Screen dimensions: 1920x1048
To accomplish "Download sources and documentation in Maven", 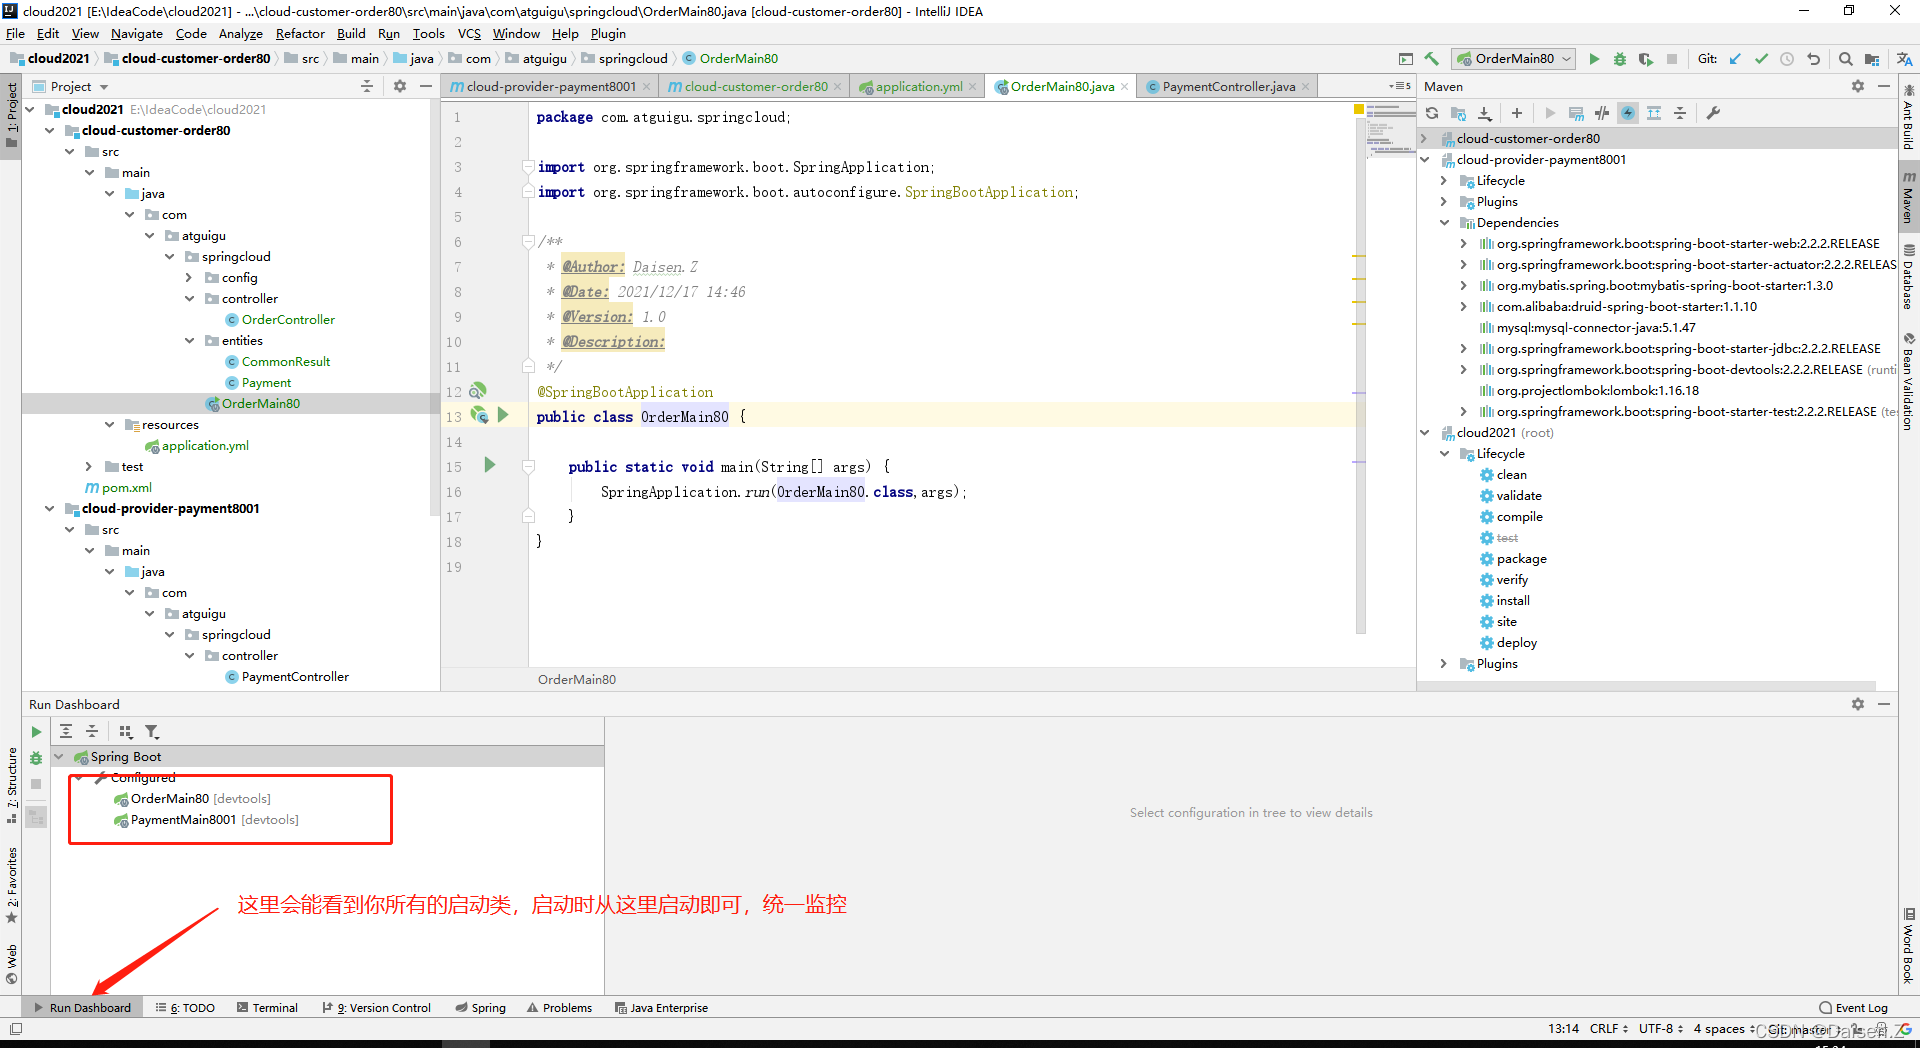I will [1485, 113].
